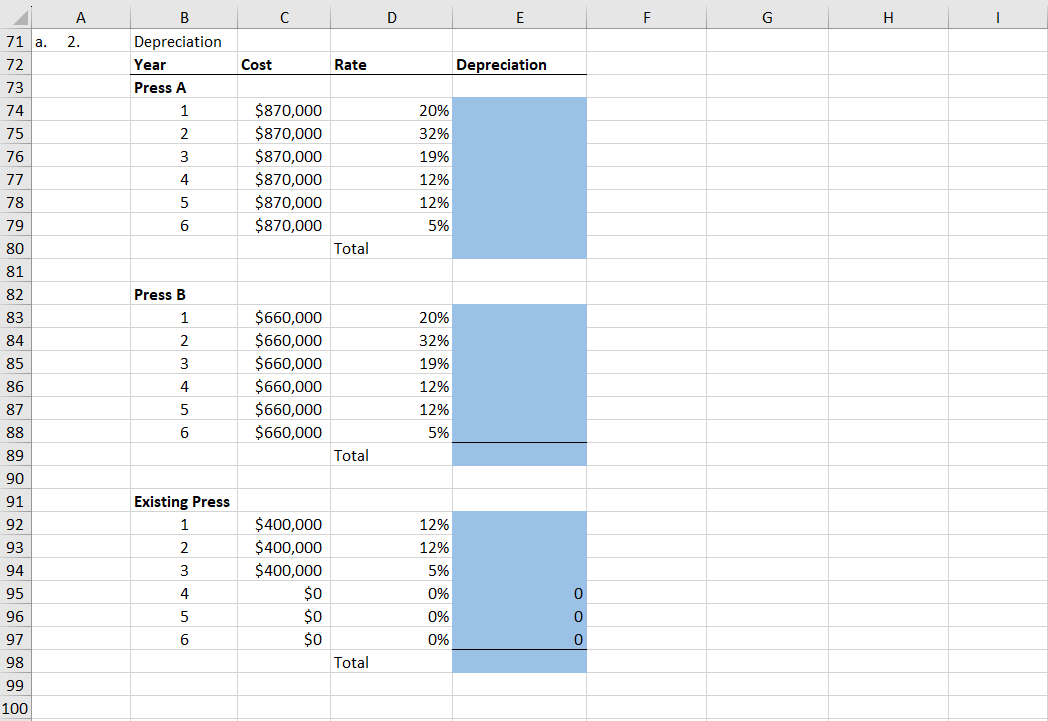
Task: Select the blue depreciation cell in row 94
Action: [519, 570]
